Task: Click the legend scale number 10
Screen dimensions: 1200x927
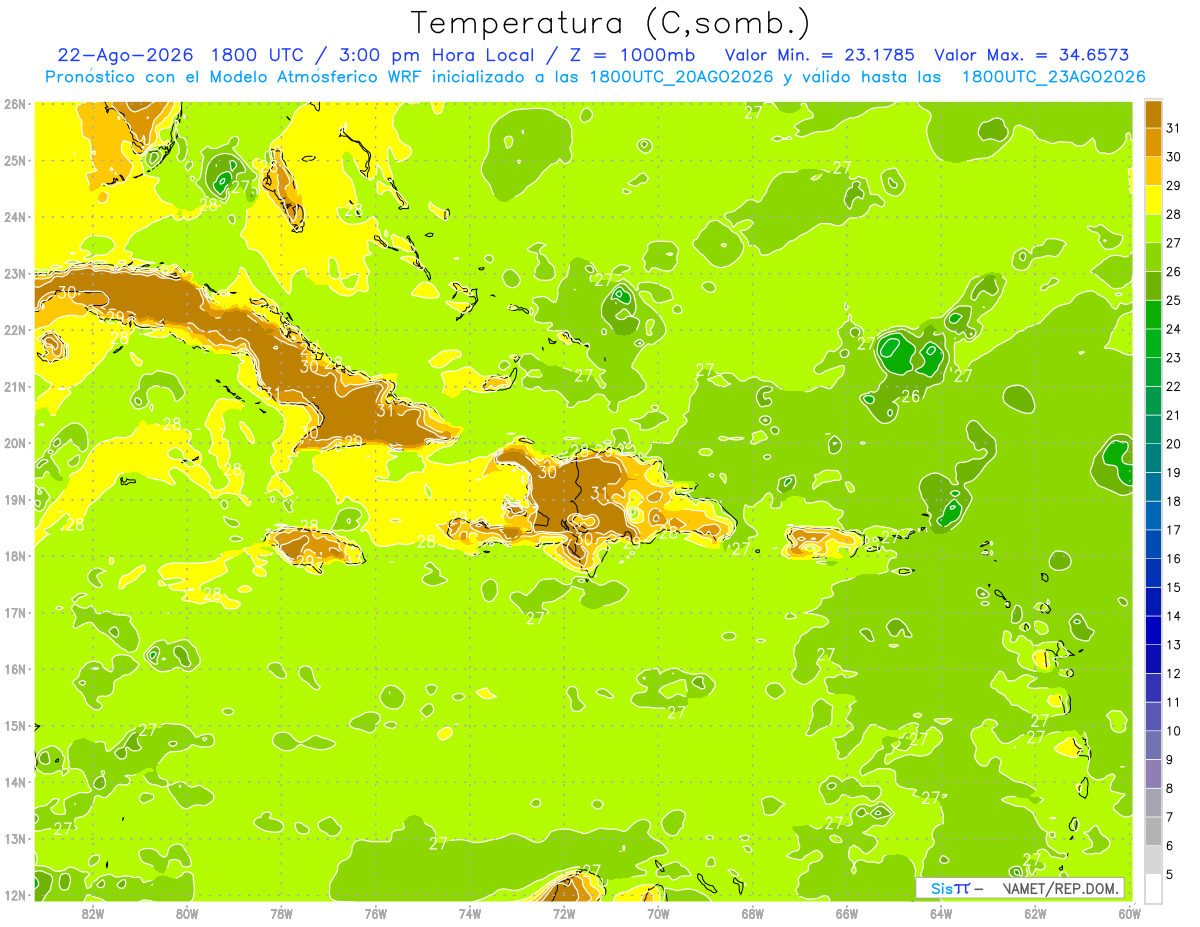Action: click(1174, 731)
